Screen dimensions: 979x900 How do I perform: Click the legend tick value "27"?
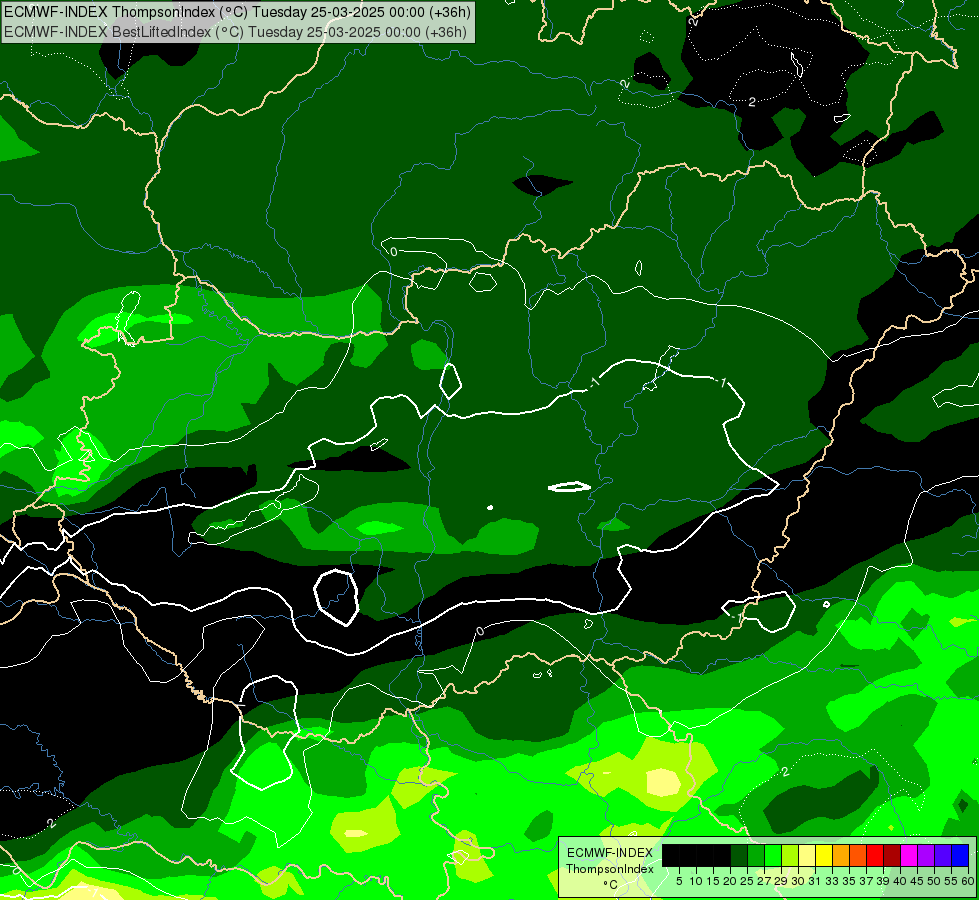click(x=764, y=881)
